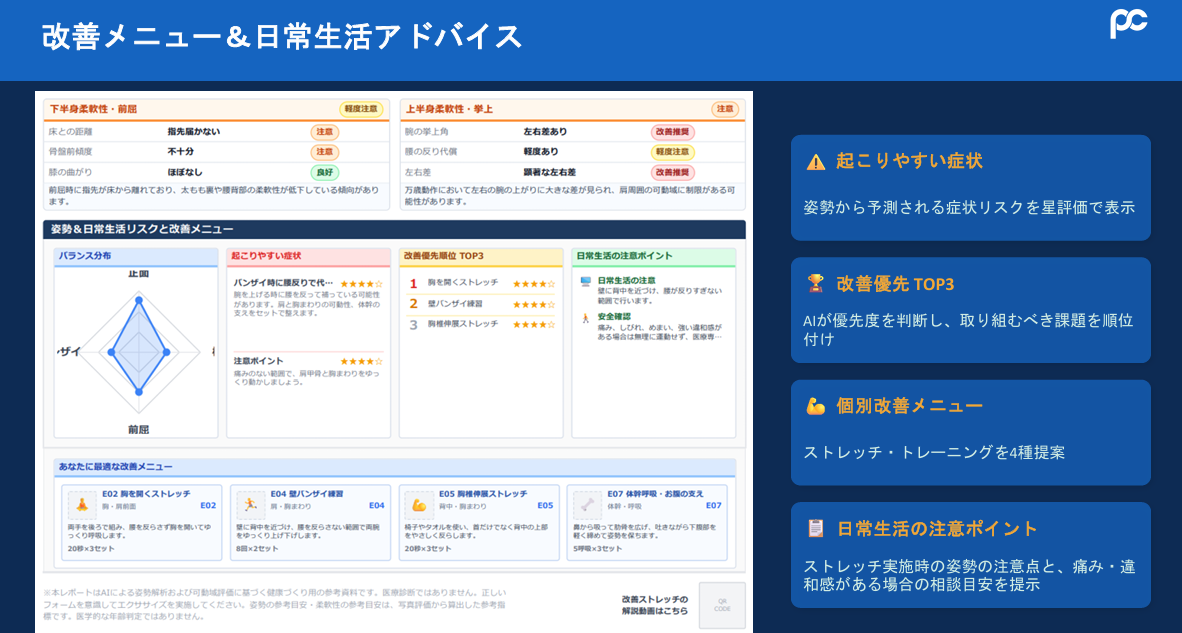
Task: Open the QR CODE box for stretch videos
Action: [x=722, y=605]
